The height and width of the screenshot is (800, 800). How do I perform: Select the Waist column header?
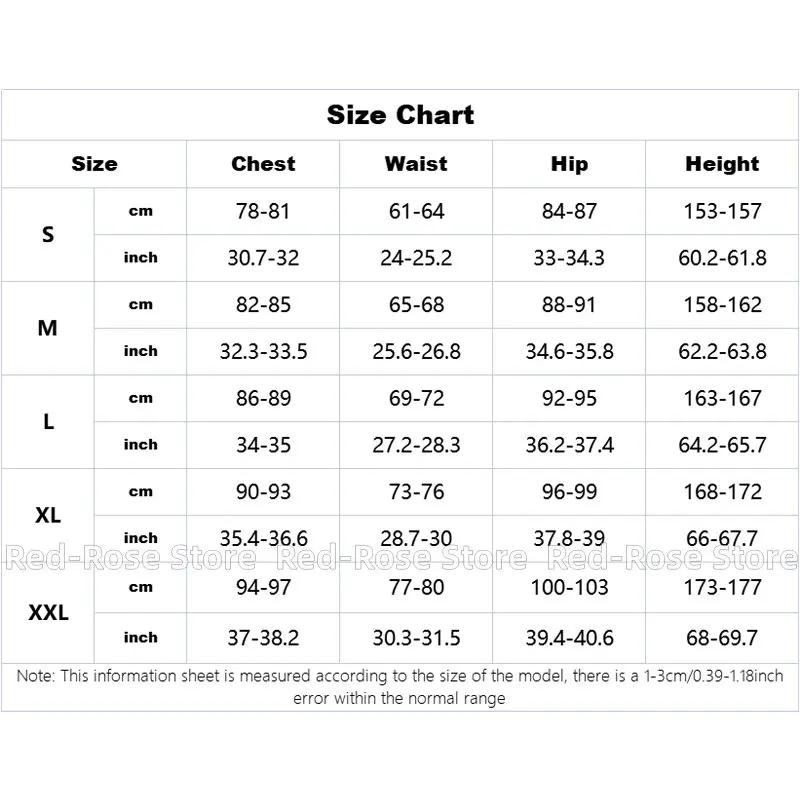[x=416, y=164]
